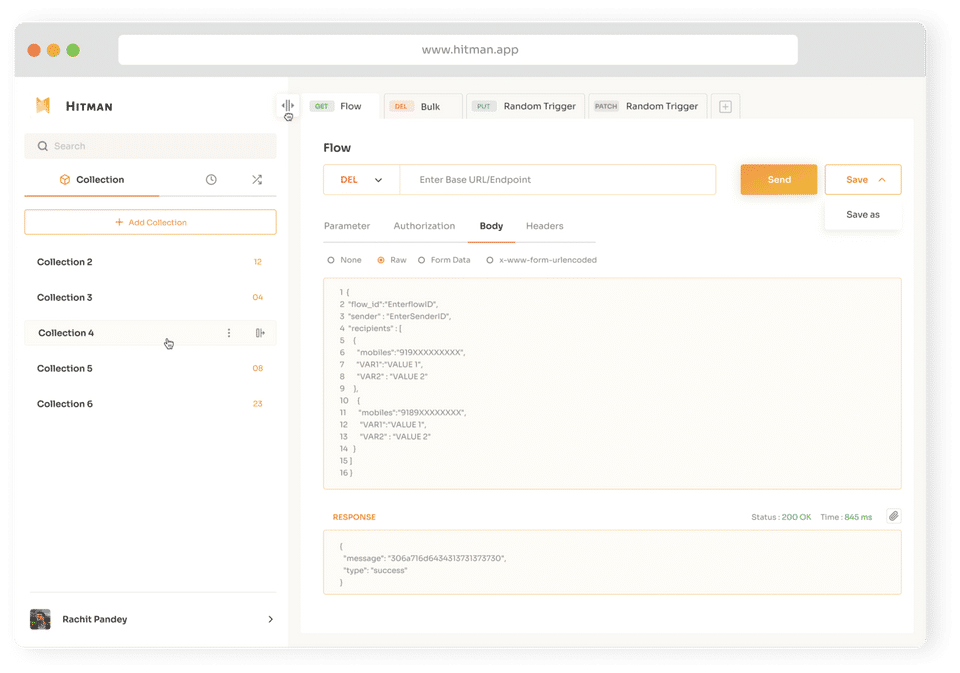Click the Enter Base URL/Endpoint field
Viewport: 960px width, 673px height.
coord(558,179)
